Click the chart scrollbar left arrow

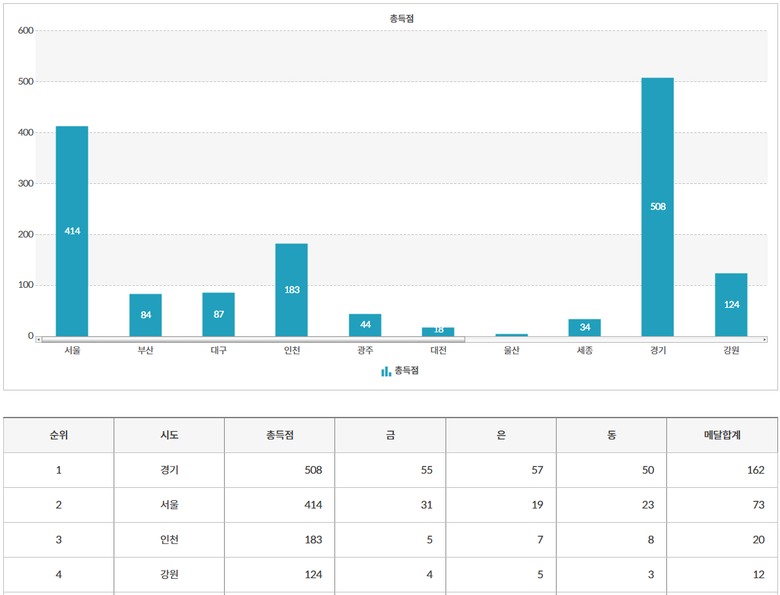[x=39, y=340]
